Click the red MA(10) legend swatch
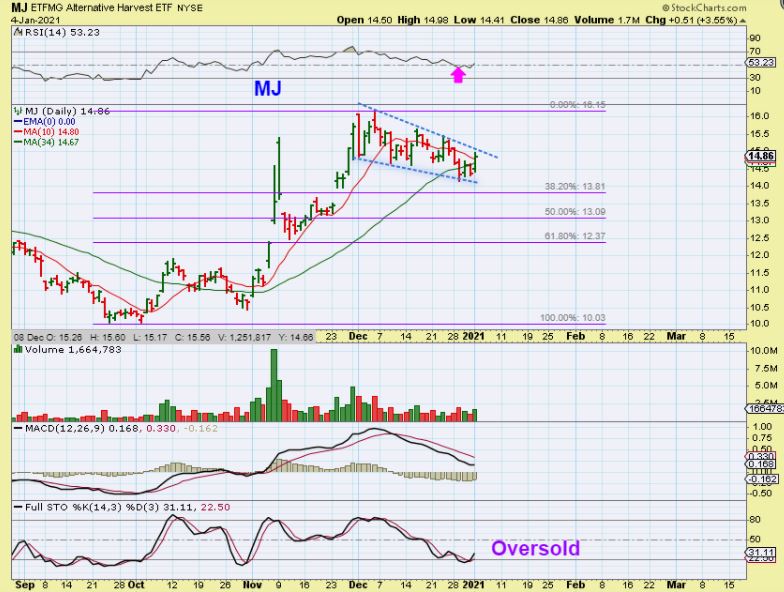 [x=18, y=132]
